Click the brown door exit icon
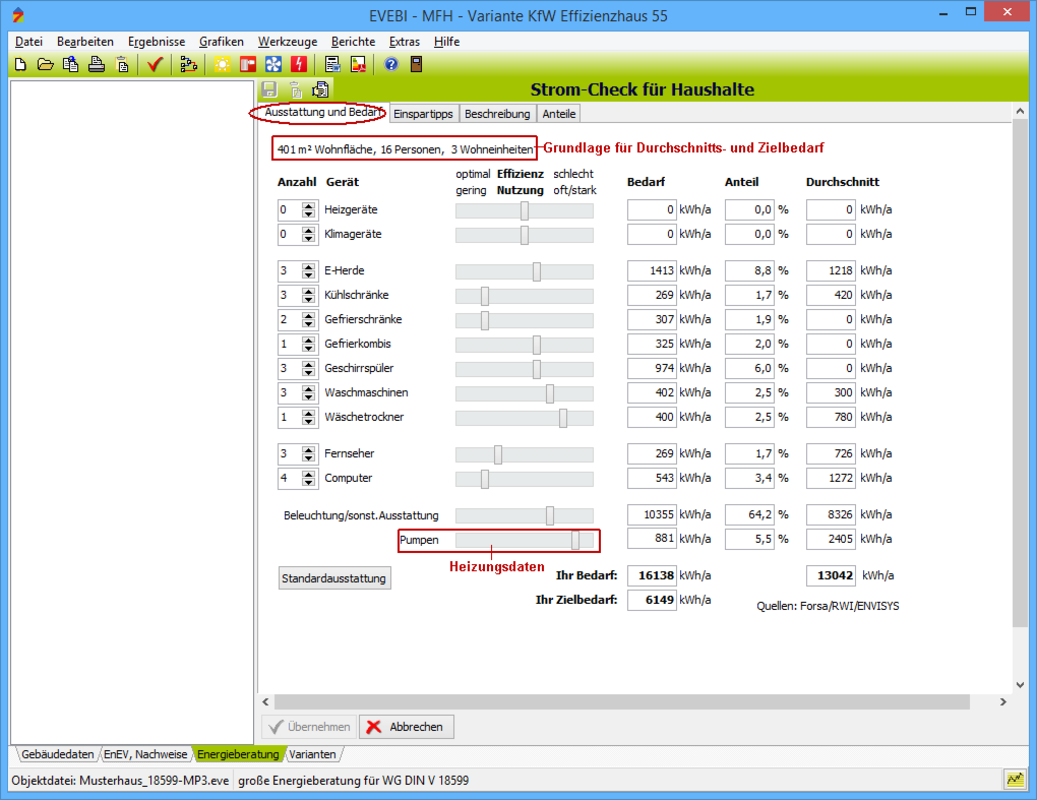1037x800 pixels. point(416,65)
